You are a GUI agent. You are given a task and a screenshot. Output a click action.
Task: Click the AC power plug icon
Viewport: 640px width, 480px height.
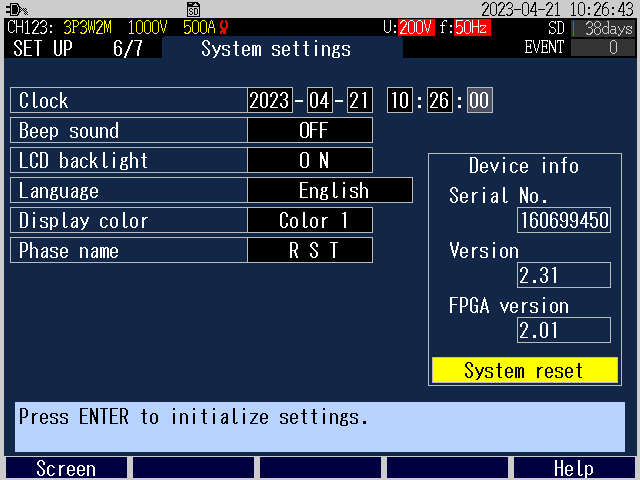pos(16,9)
